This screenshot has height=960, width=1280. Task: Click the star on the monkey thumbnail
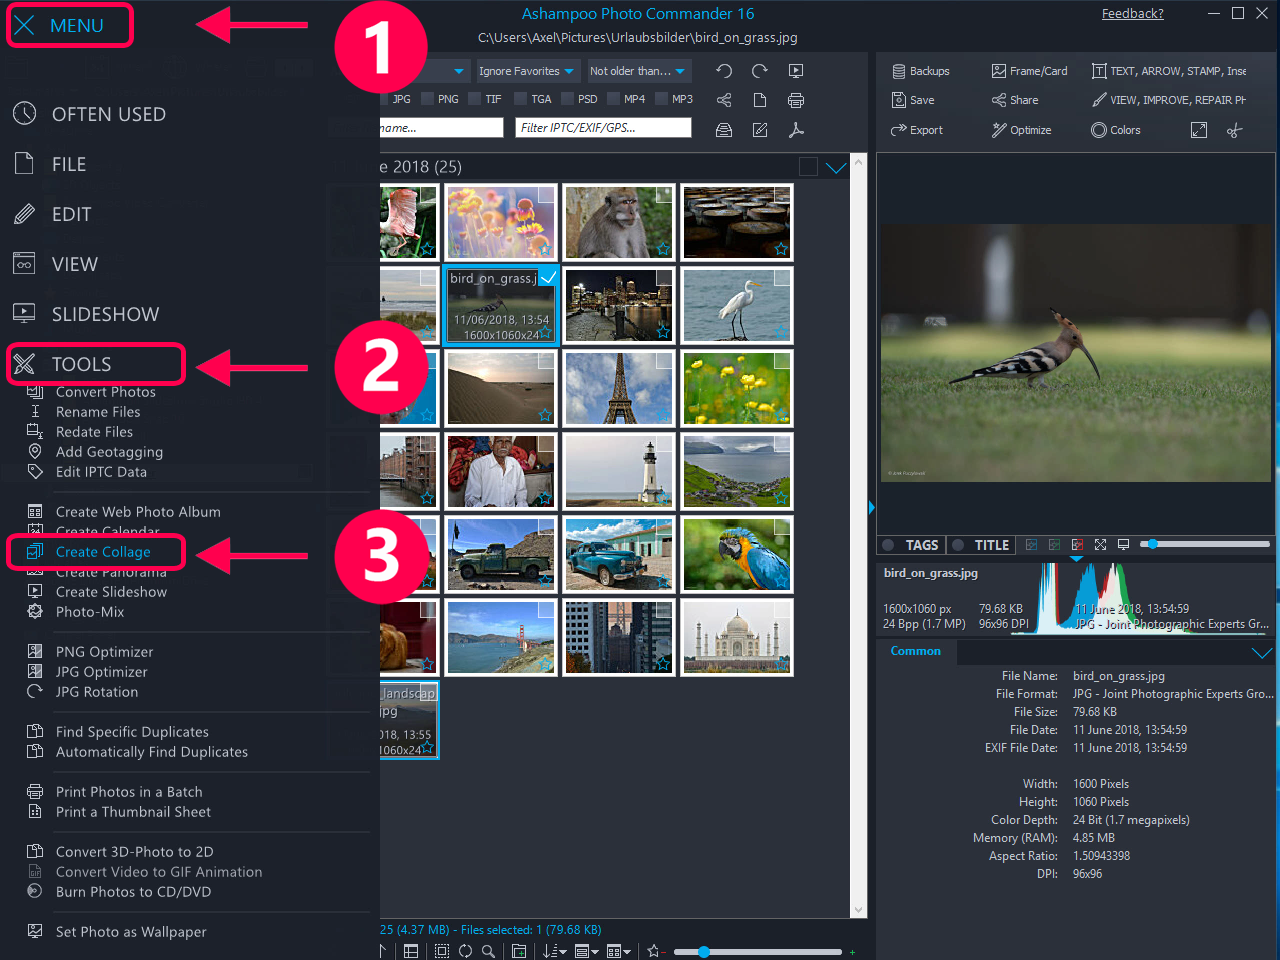(x=662, y=249)
